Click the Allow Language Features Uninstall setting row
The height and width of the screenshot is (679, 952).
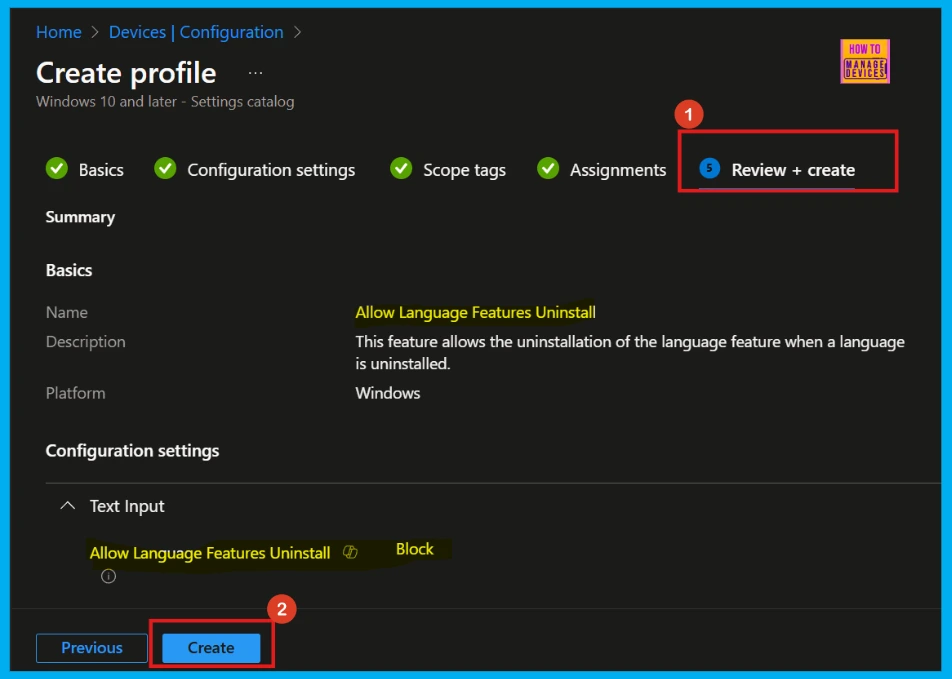(262, 552)
